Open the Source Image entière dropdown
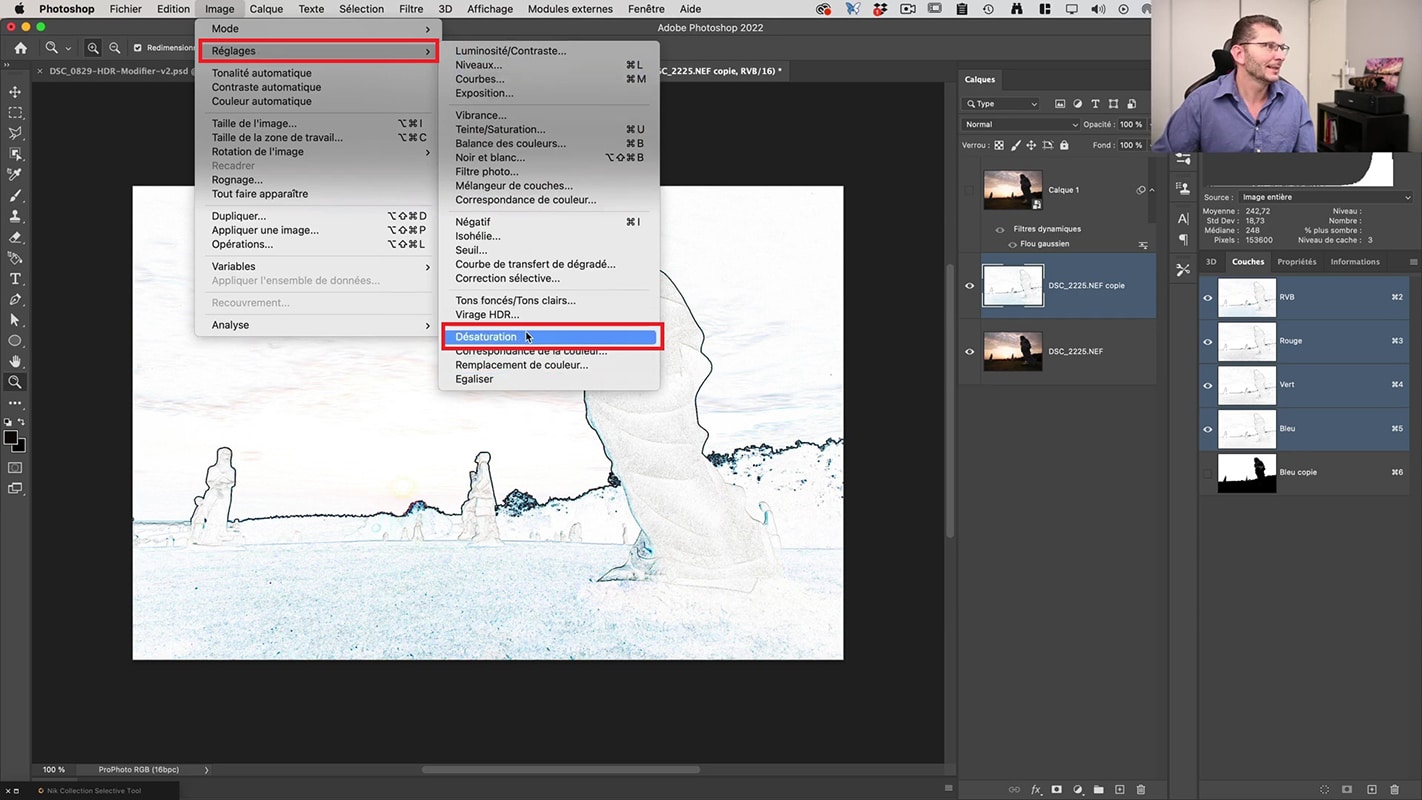Image resolution: width=1422 pixels, height=800 pixels. (x=1325, y=197)
